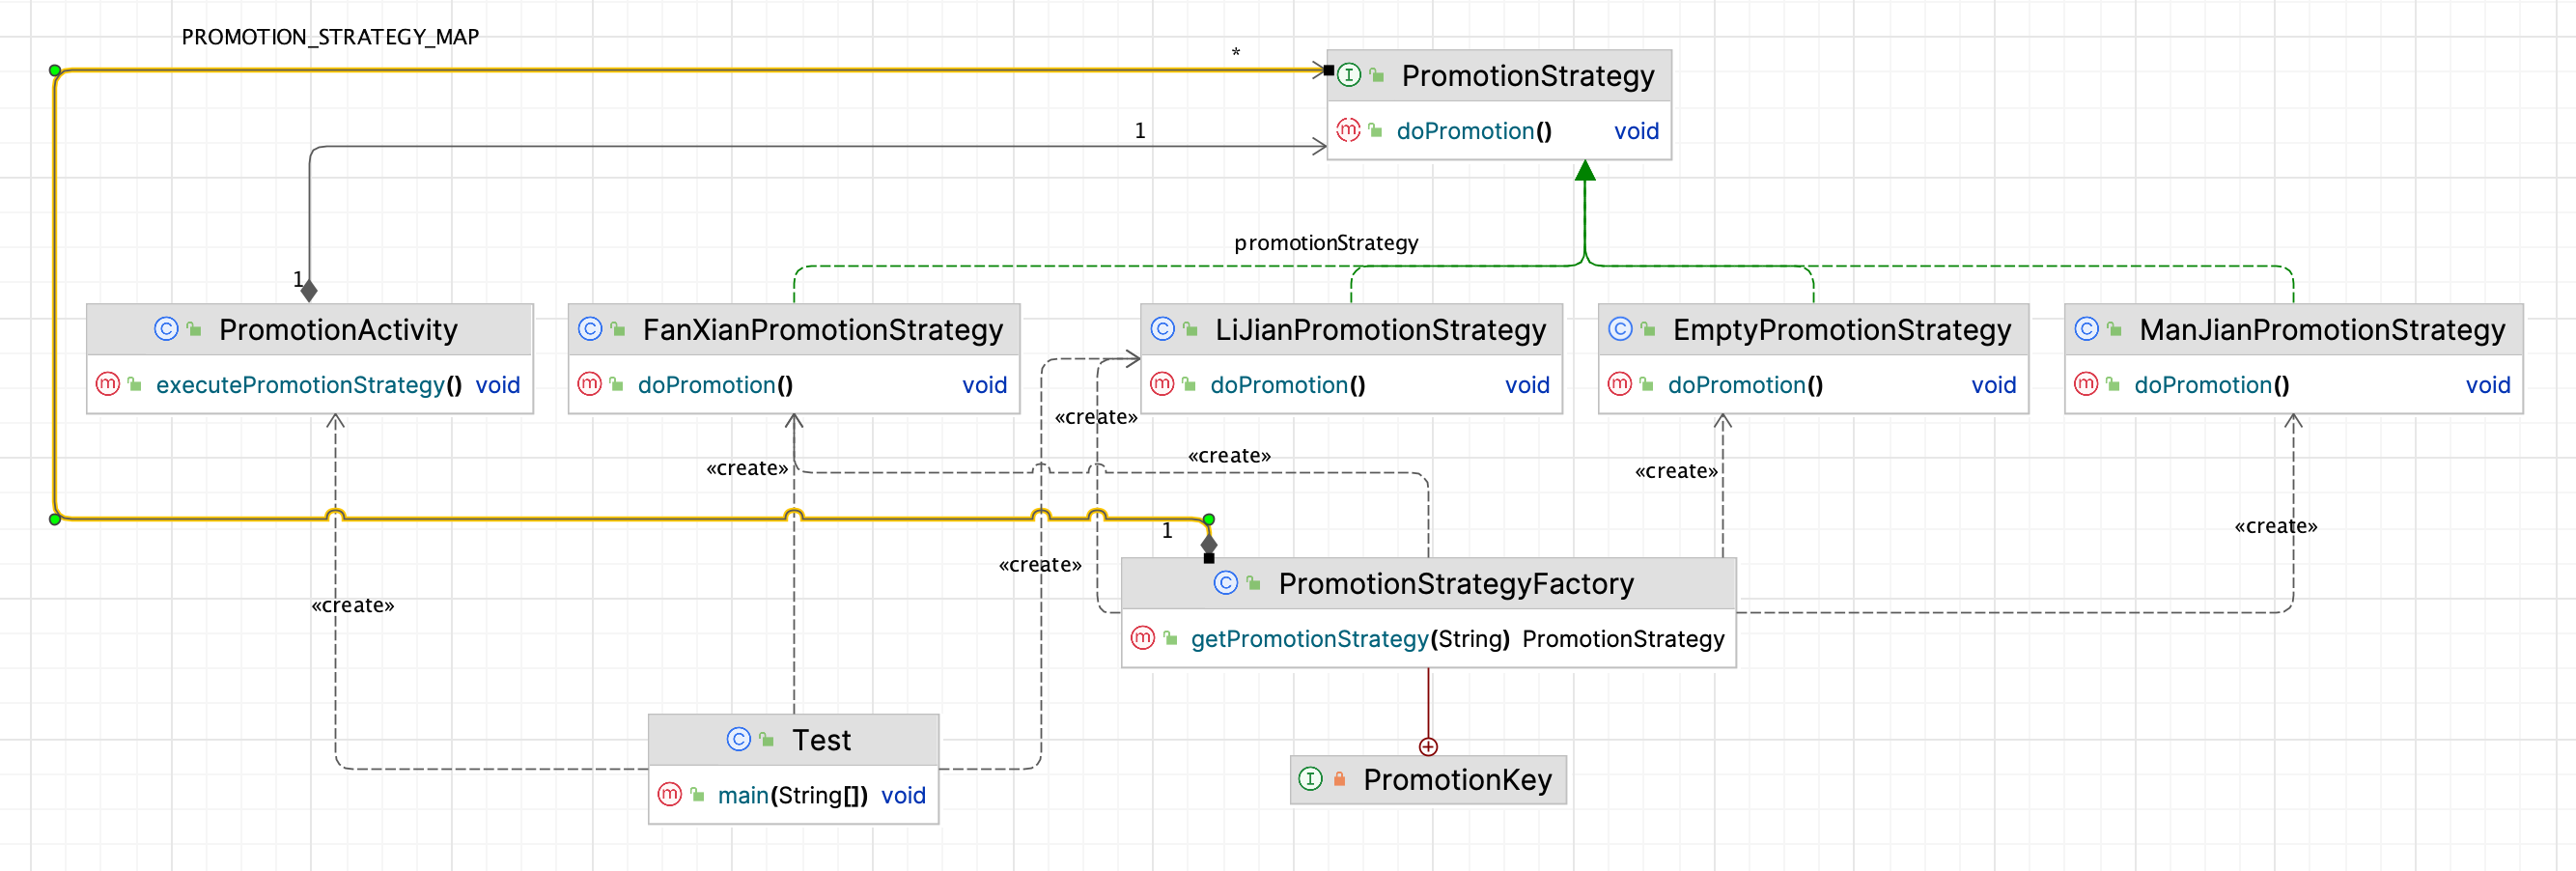The height and width of the screenshot is (871, 2576).
Task: Click the interface icon beside PromotionKey
Action: pos(1310,779)
